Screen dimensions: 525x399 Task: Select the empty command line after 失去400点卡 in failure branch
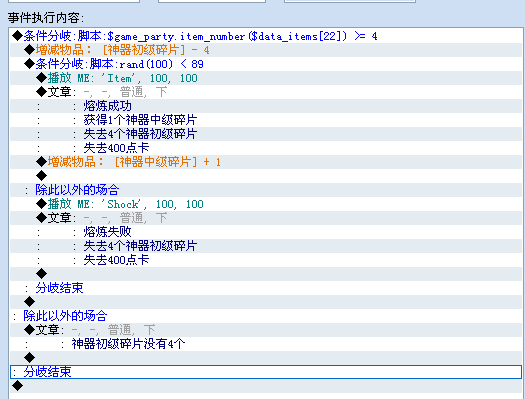click(266, 274)
